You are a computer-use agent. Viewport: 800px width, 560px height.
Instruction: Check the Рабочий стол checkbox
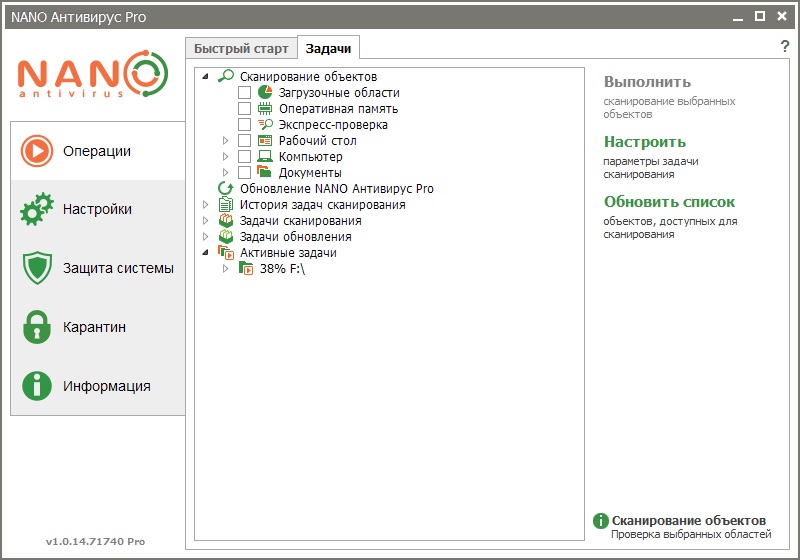point(244,140)
